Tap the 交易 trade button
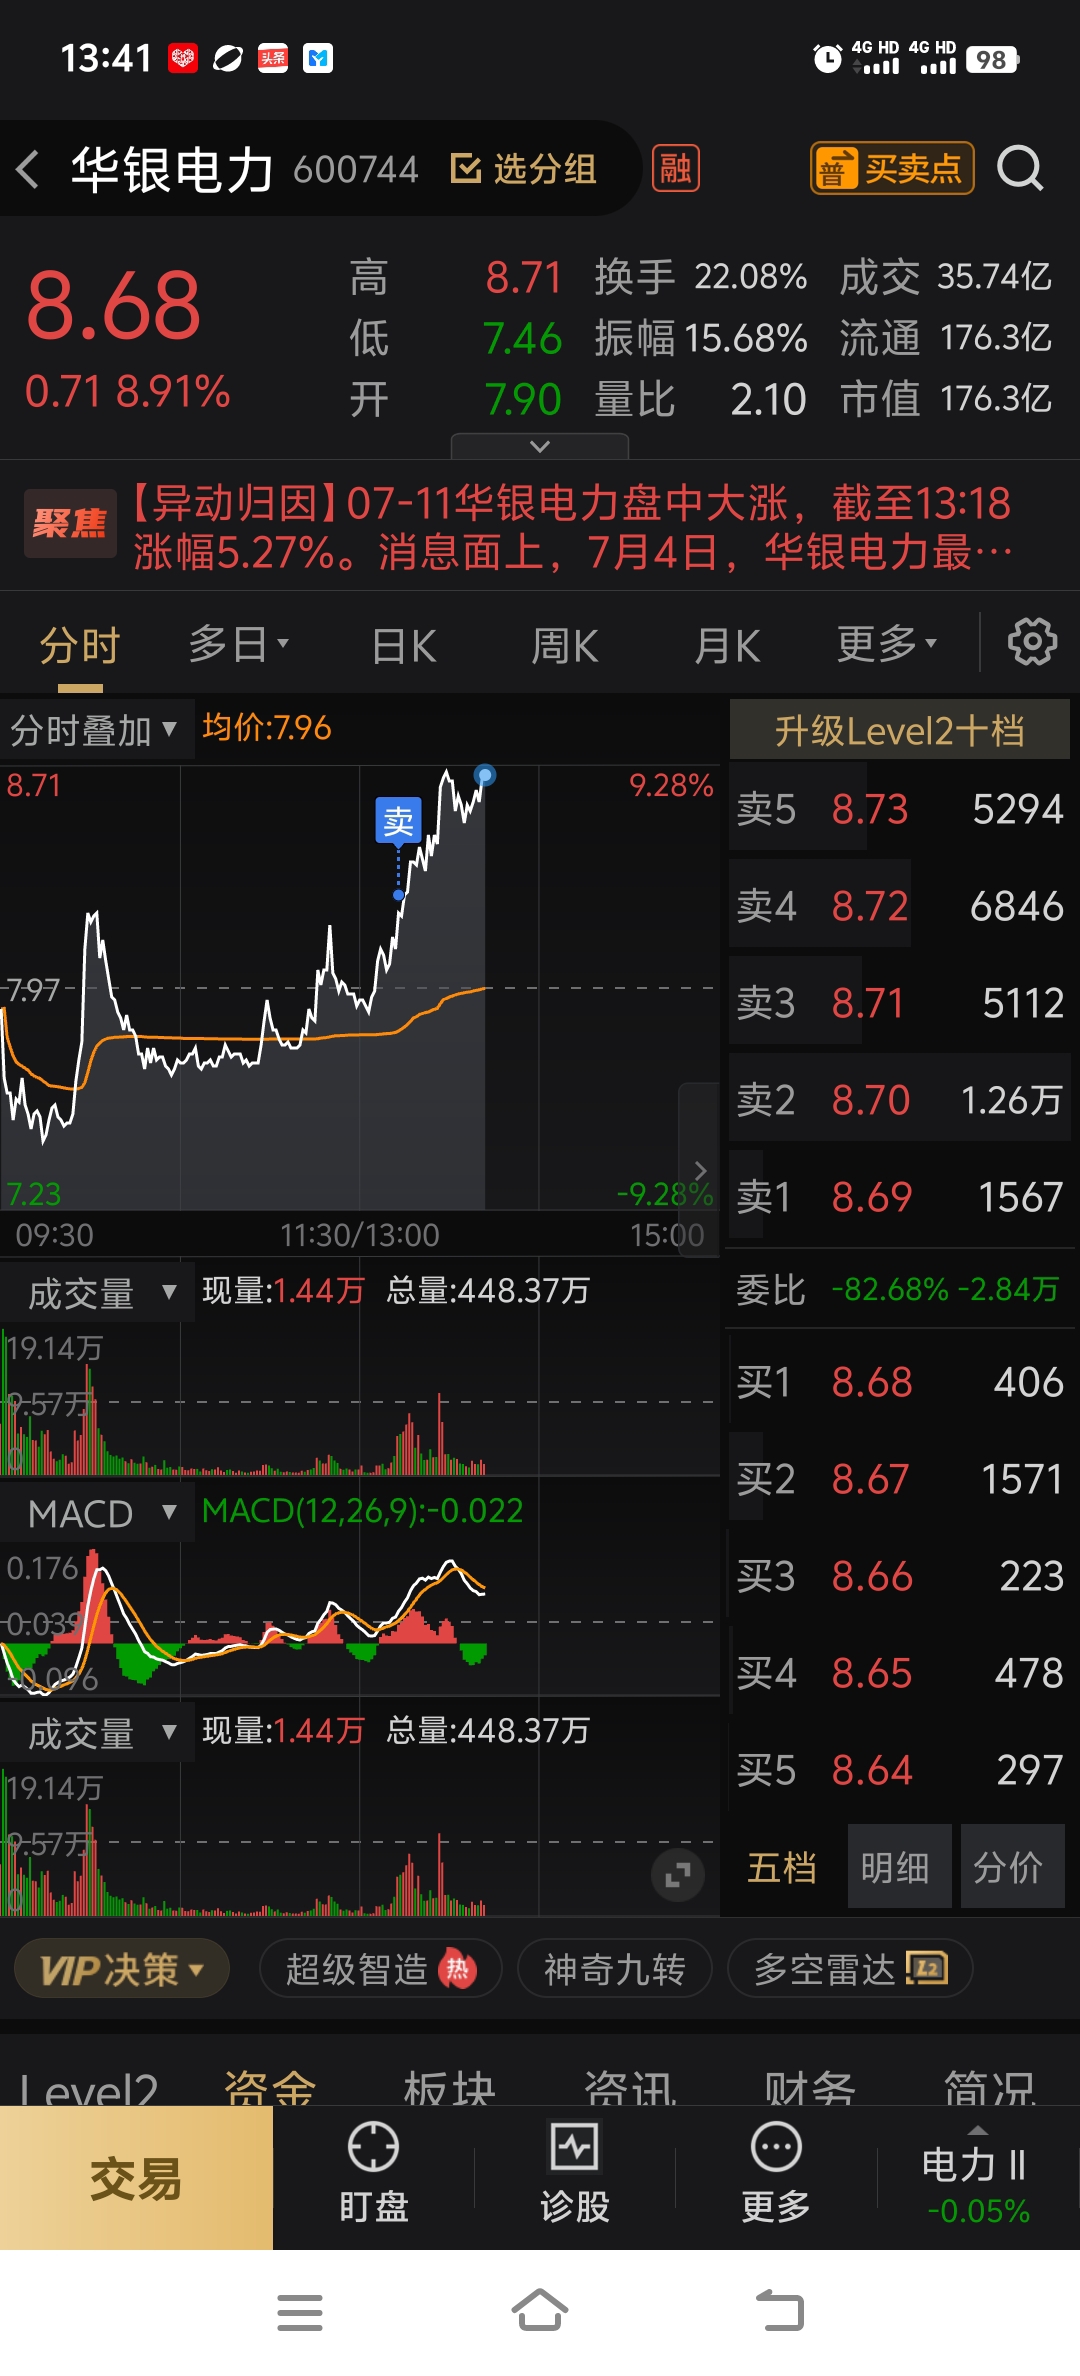 (x=136, y=2179)
